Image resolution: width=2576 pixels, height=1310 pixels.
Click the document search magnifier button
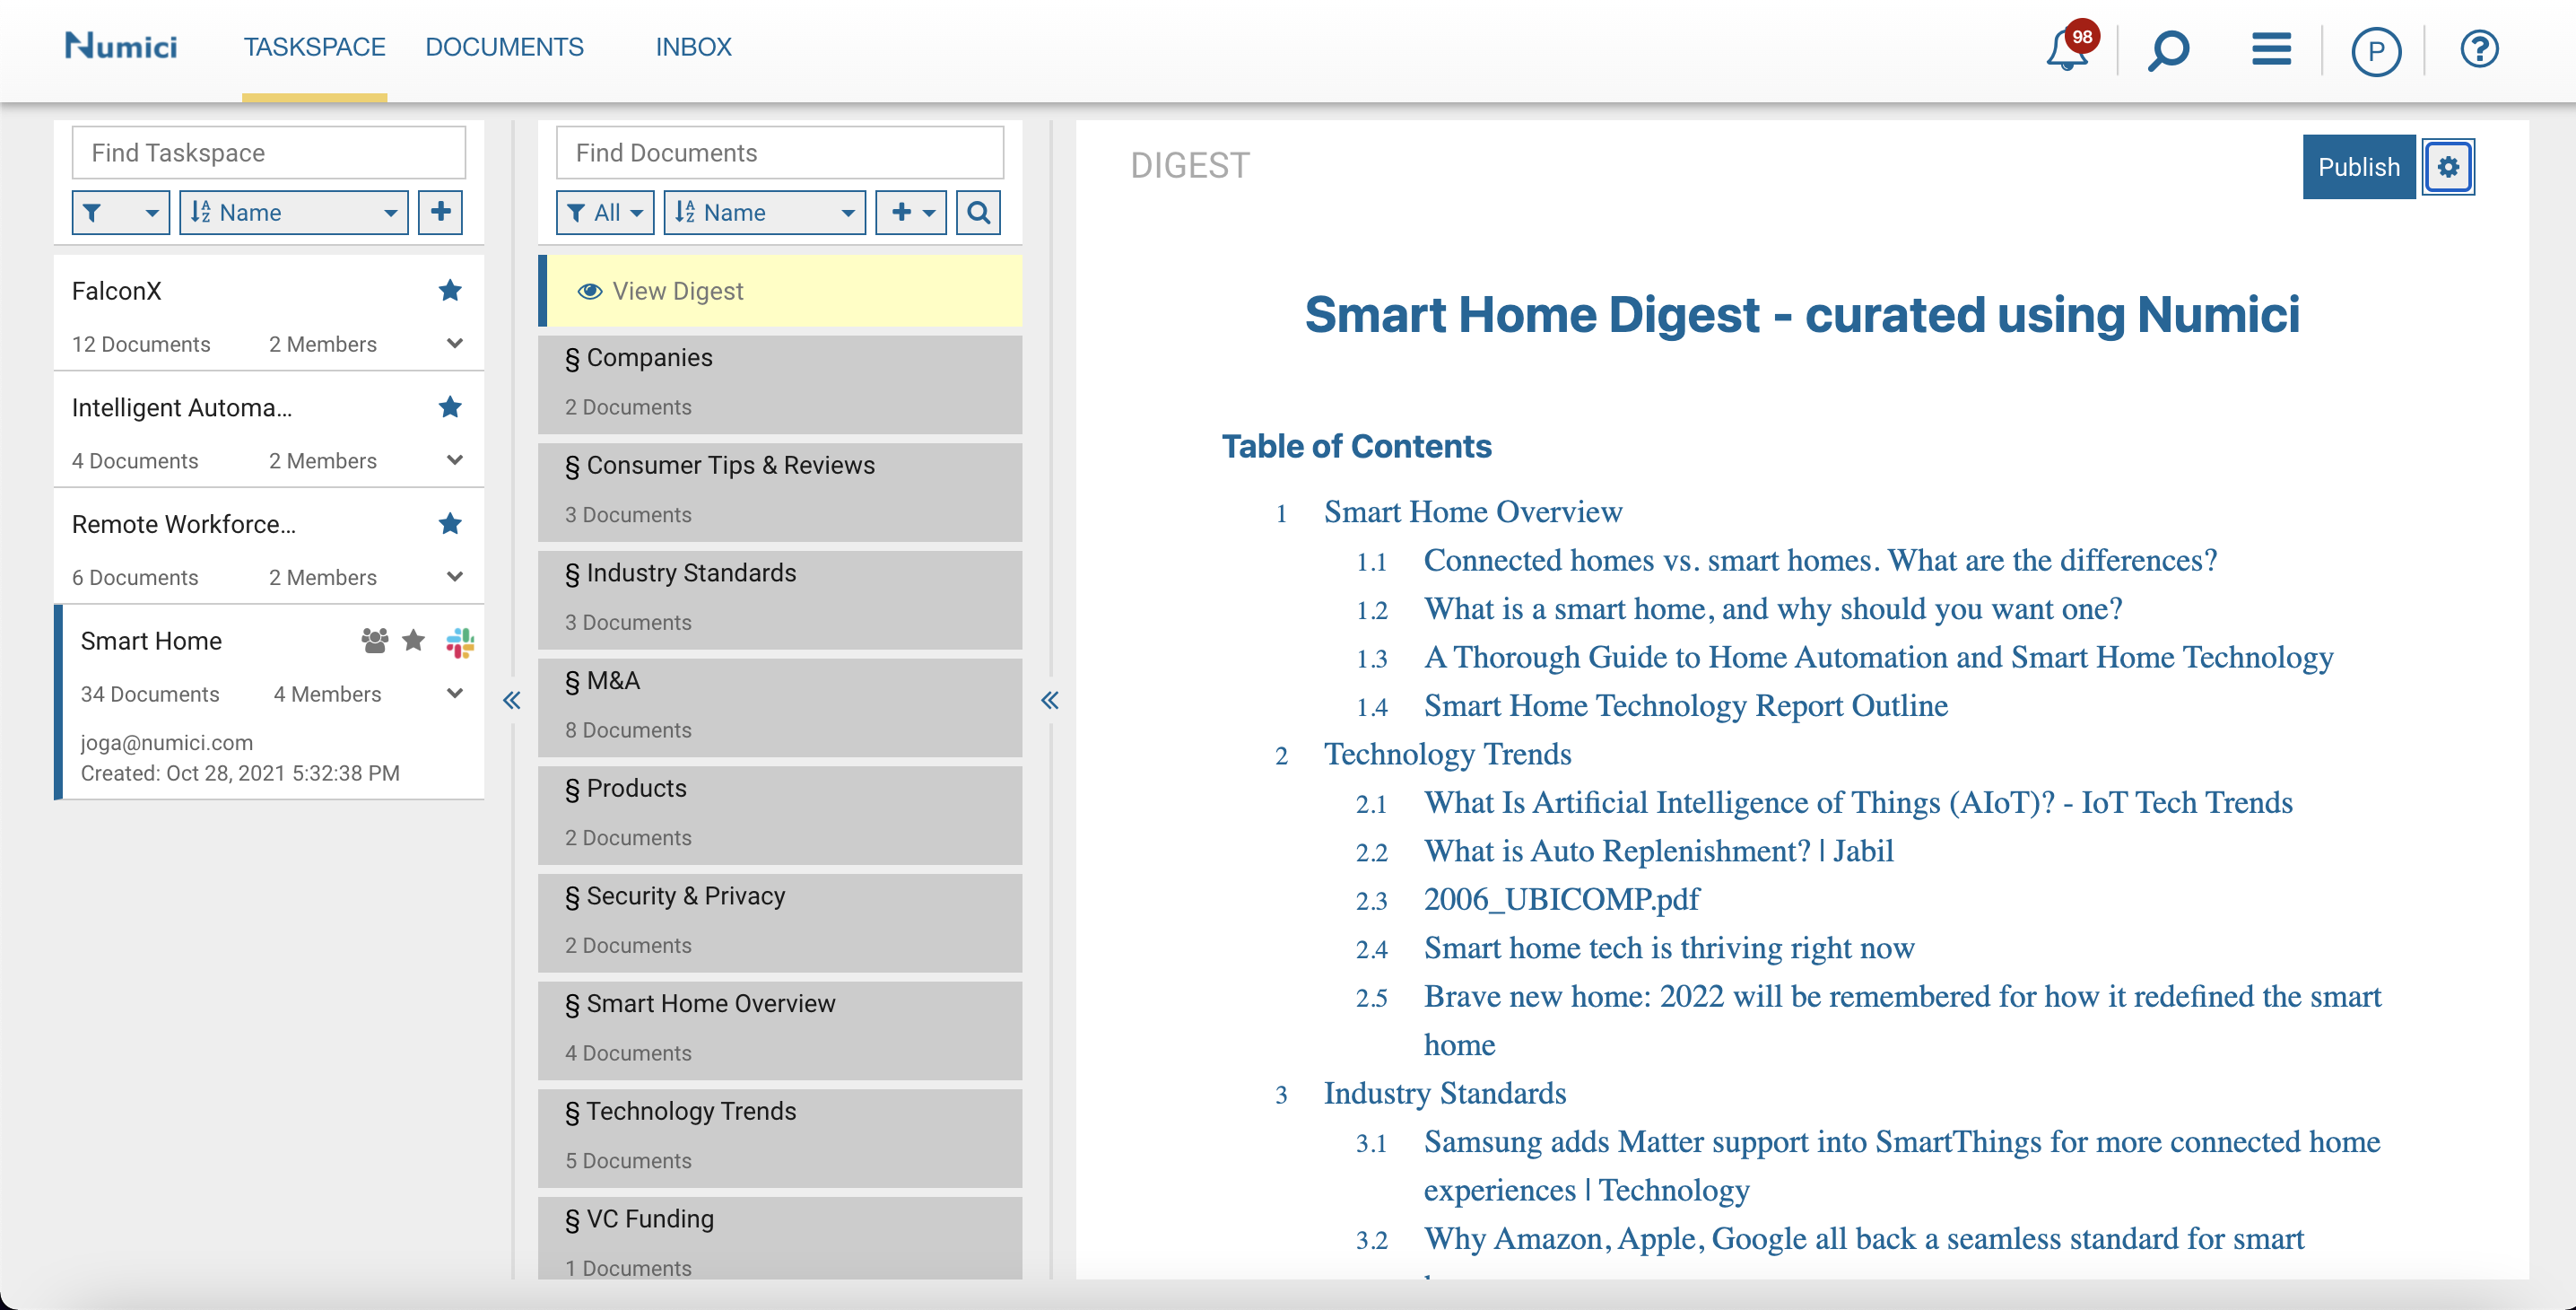(978, 212)
